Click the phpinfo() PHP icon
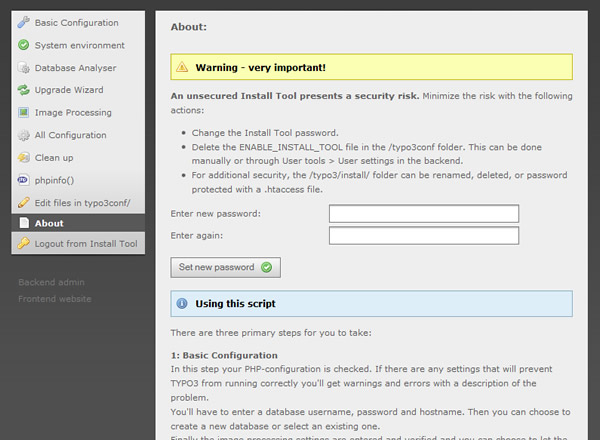This screenshot has width=600, height=440. [x=23, y=180]
